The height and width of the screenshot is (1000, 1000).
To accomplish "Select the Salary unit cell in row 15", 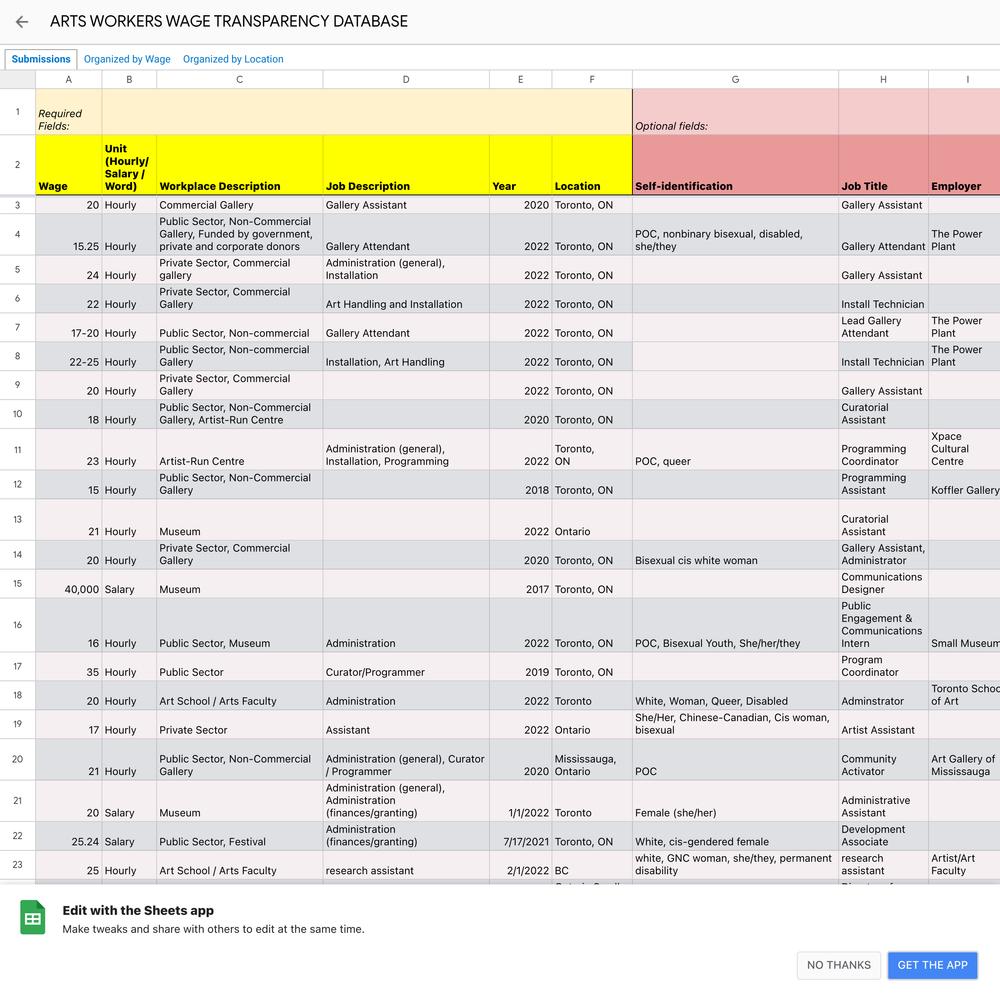I will (x=129, y=584).
